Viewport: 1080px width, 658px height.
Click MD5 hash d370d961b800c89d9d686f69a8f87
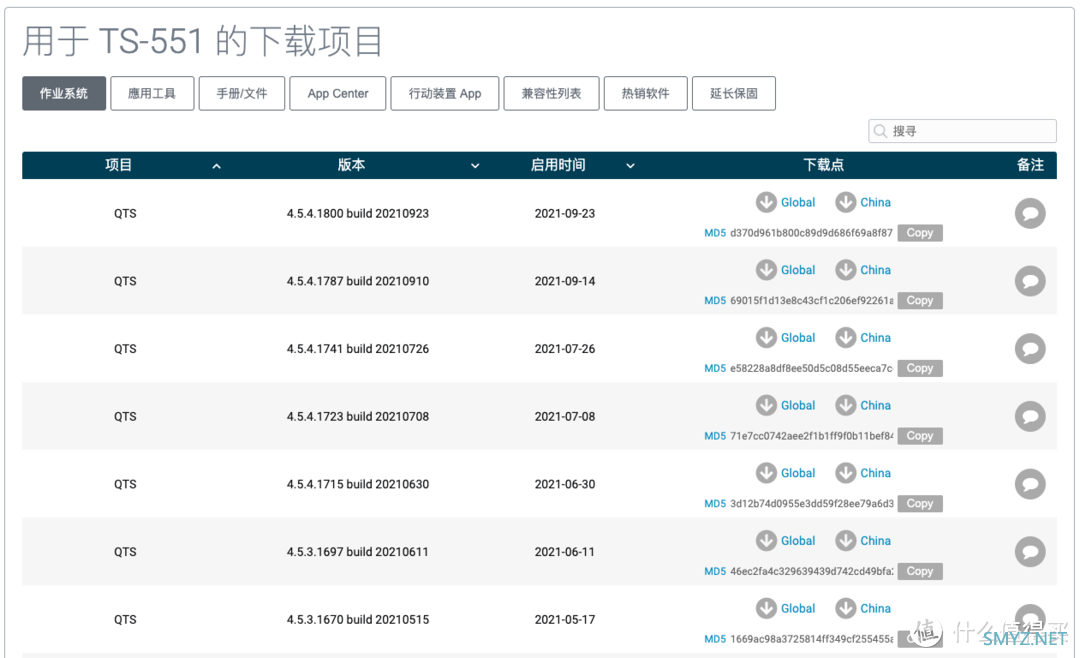tap(811, 233)
